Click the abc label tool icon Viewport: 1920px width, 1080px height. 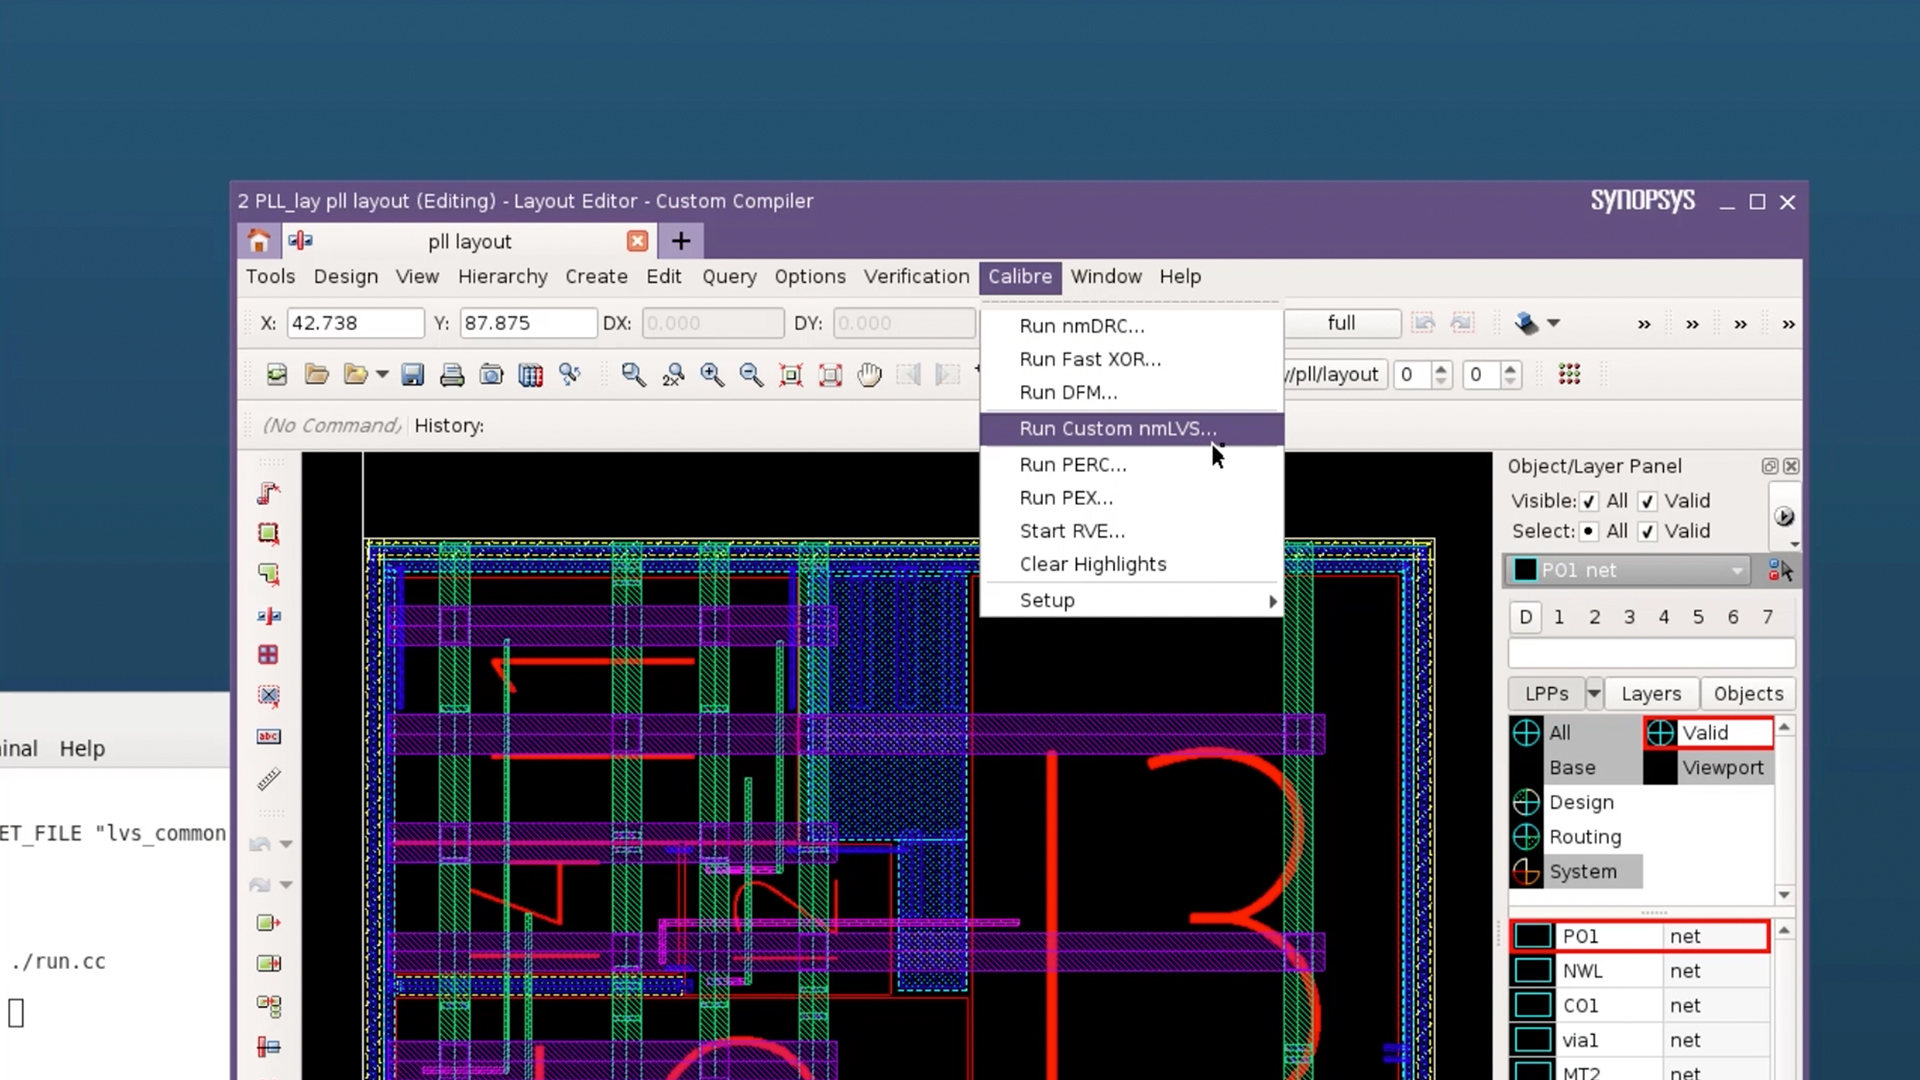point(268,736)
